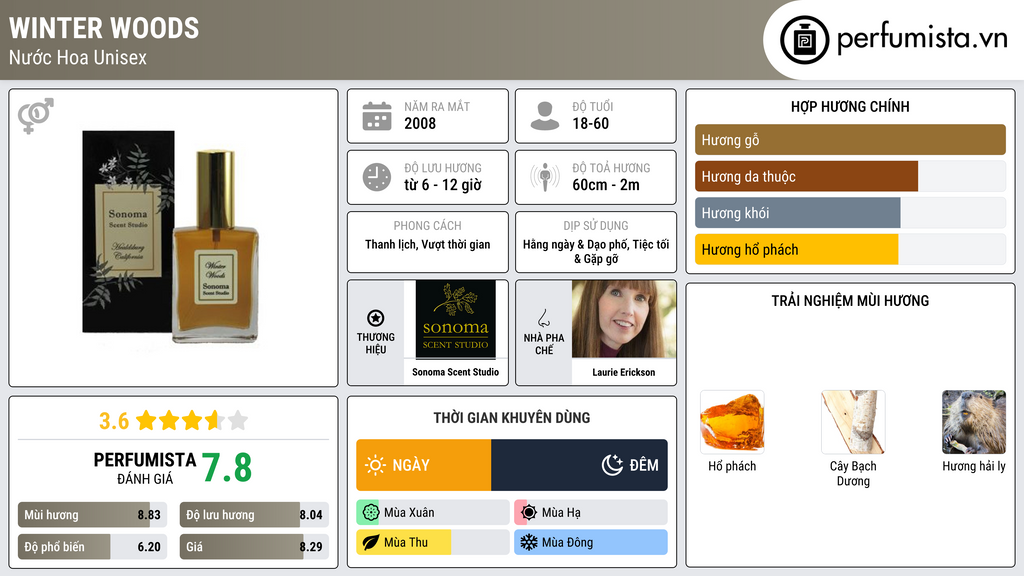Open the Sonoma Scent Studio brand logo
The width and height of the screenshot is (1024, 576).
pyautogui.click(x=455, y=319)
